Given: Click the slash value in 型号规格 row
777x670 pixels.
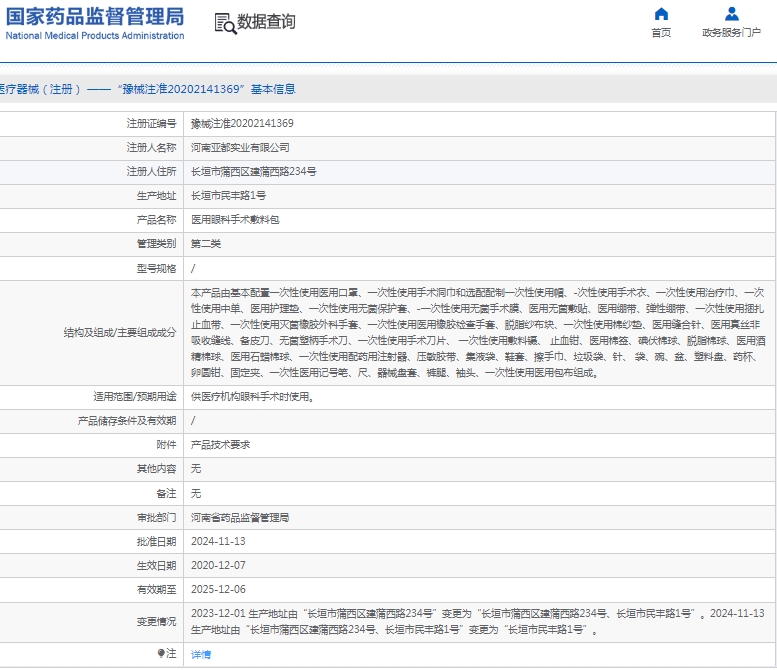Looking at the screenshot, I should [x=193, y=269].
